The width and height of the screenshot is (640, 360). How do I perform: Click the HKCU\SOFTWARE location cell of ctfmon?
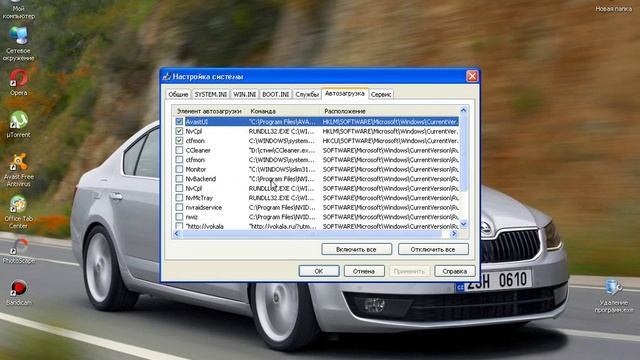[x=391, y=140]
